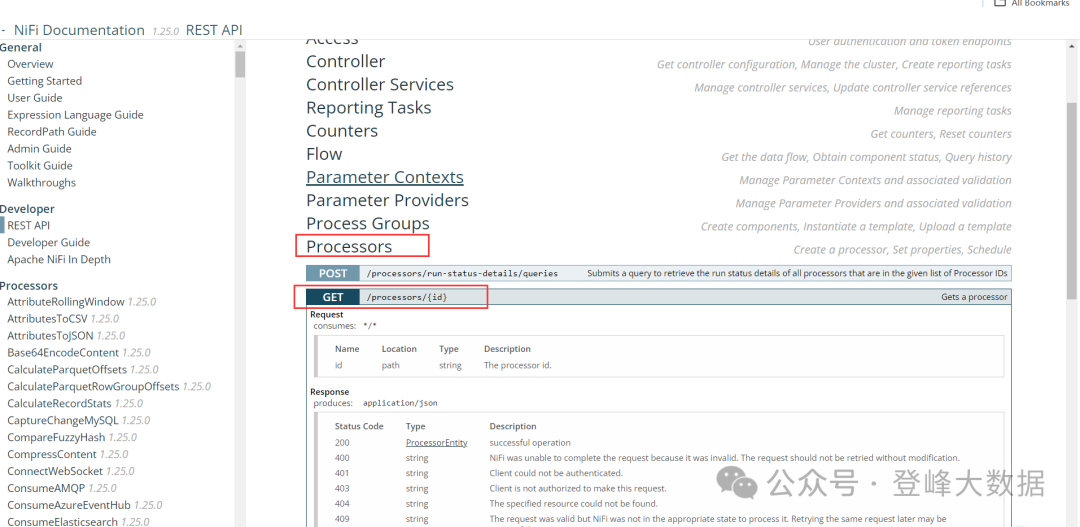The height and width of the screenshot is (527, 1080).
Task: Open the Admin Guide
Action: [39, 149]
